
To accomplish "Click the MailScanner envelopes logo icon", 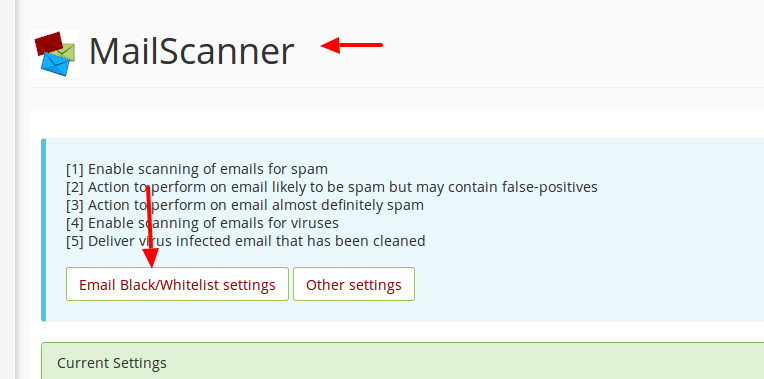I will (x=55, y=54).
